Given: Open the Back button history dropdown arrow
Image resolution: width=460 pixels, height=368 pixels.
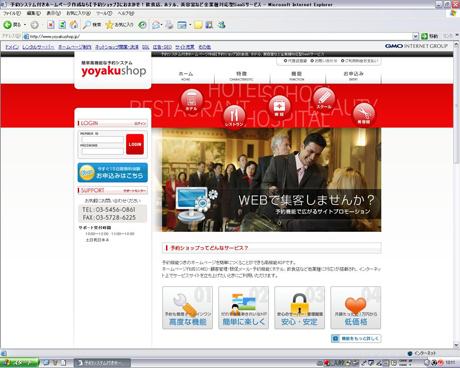Looking at the screenshot, I should click(x=25, y=25).
